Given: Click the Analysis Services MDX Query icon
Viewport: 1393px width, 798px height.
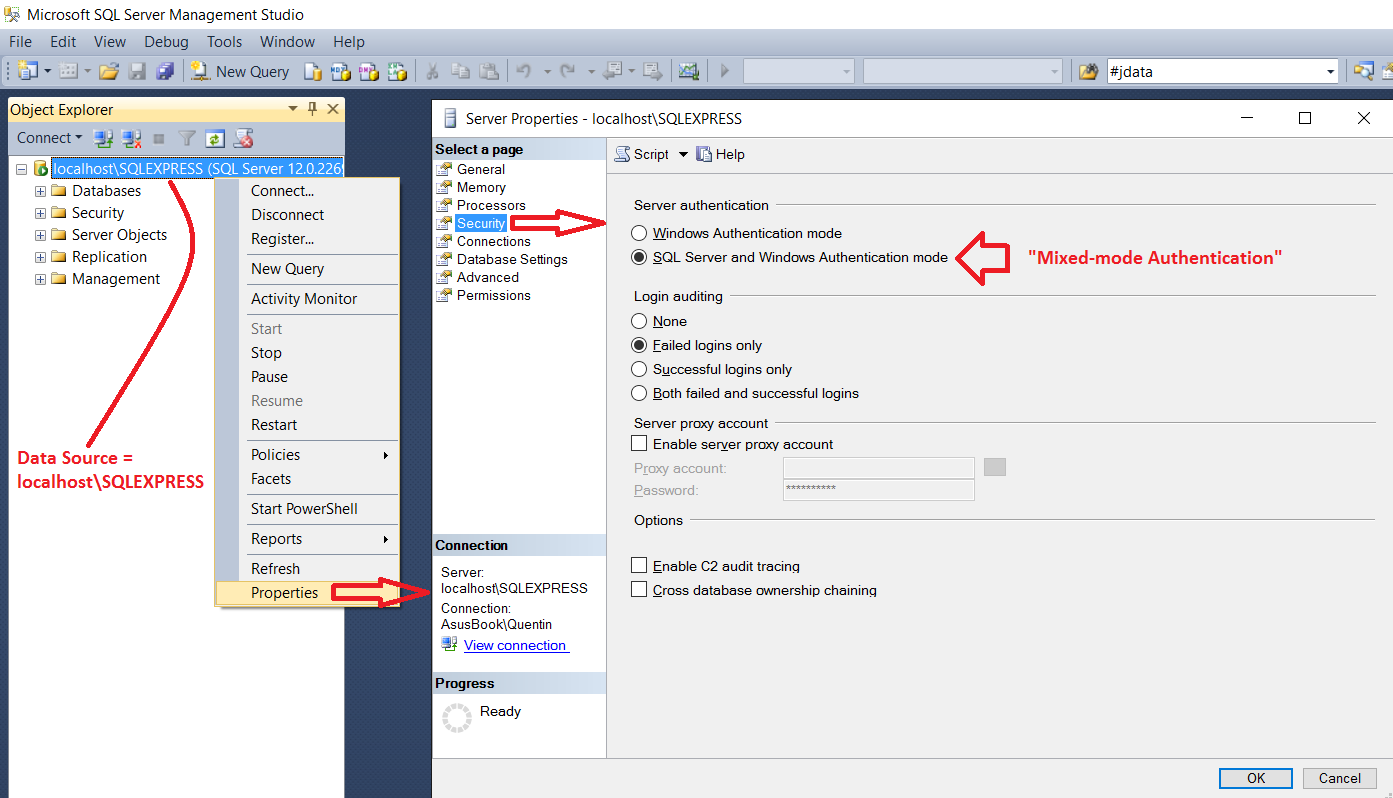Looking at the screenshot, I should pos(340,71).
